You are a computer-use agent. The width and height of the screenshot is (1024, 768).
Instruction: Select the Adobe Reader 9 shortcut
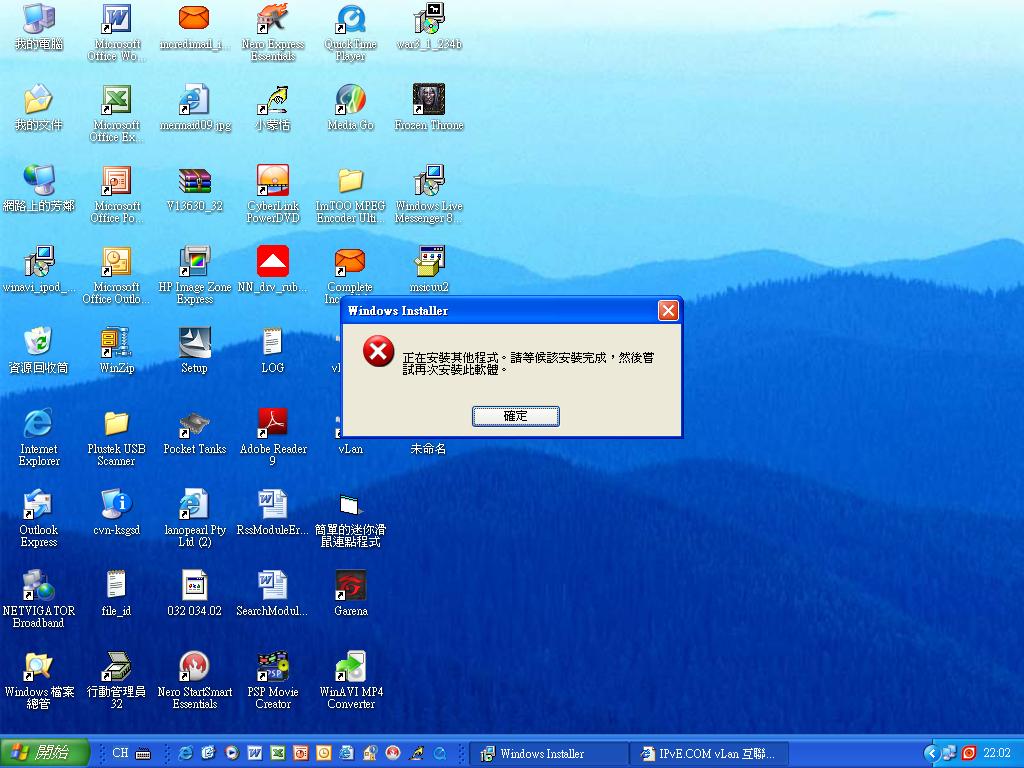click(273, 438)
